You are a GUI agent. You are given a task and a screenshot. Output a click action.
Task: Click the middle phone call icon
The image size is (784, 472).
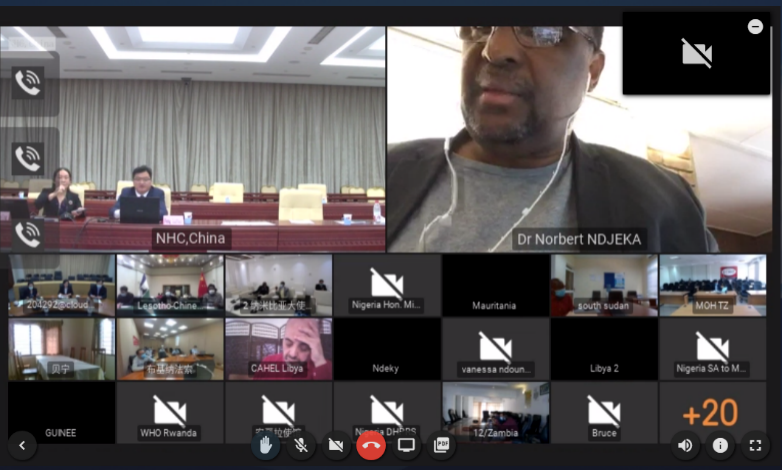tap(27, 158)
